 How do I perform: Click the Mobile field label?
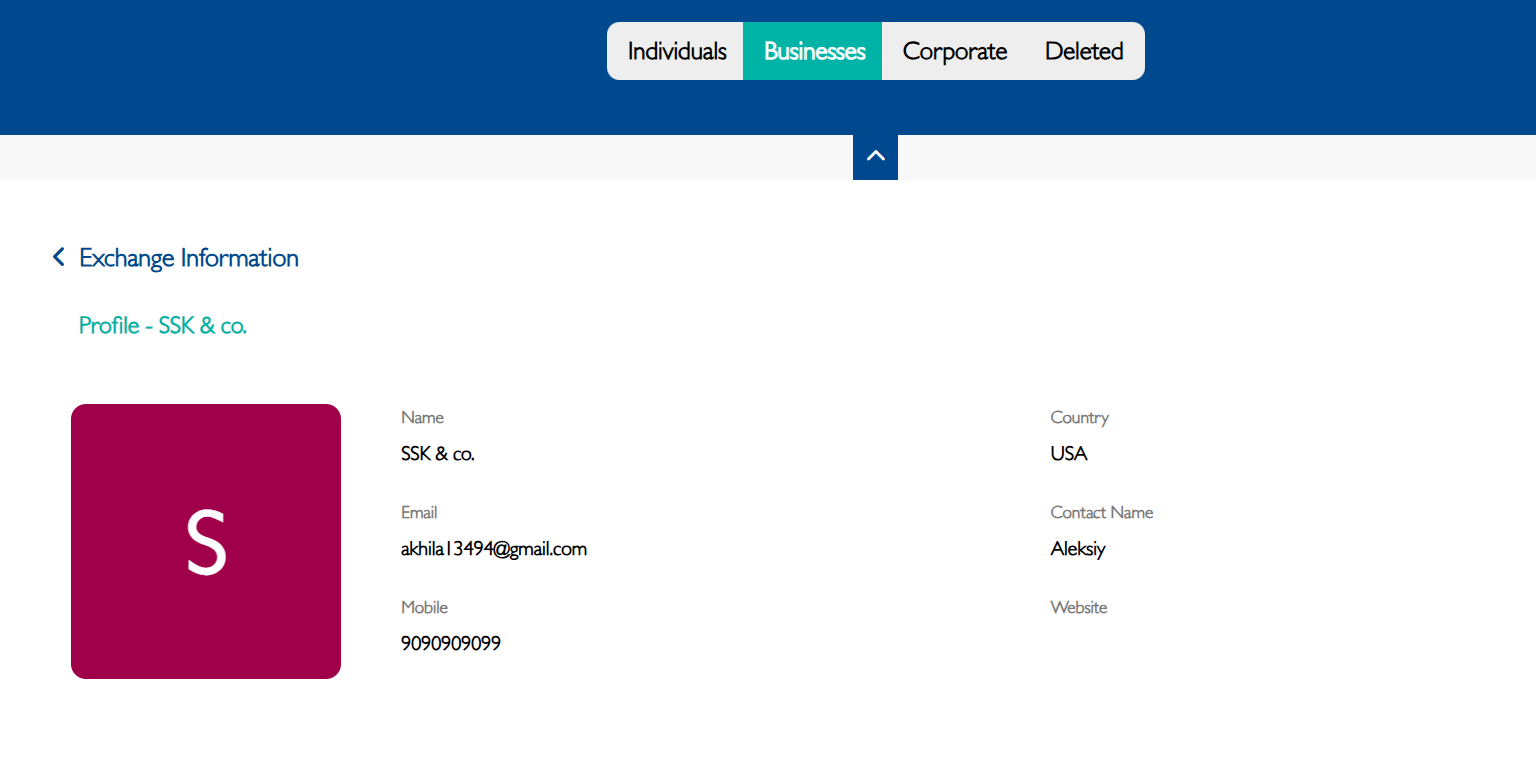[424, 608]
